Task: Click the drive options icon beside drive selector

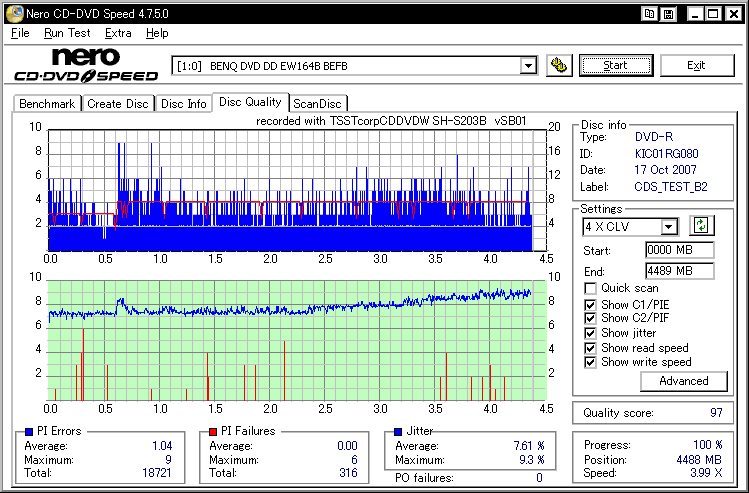Action: (x=559, y=66)
